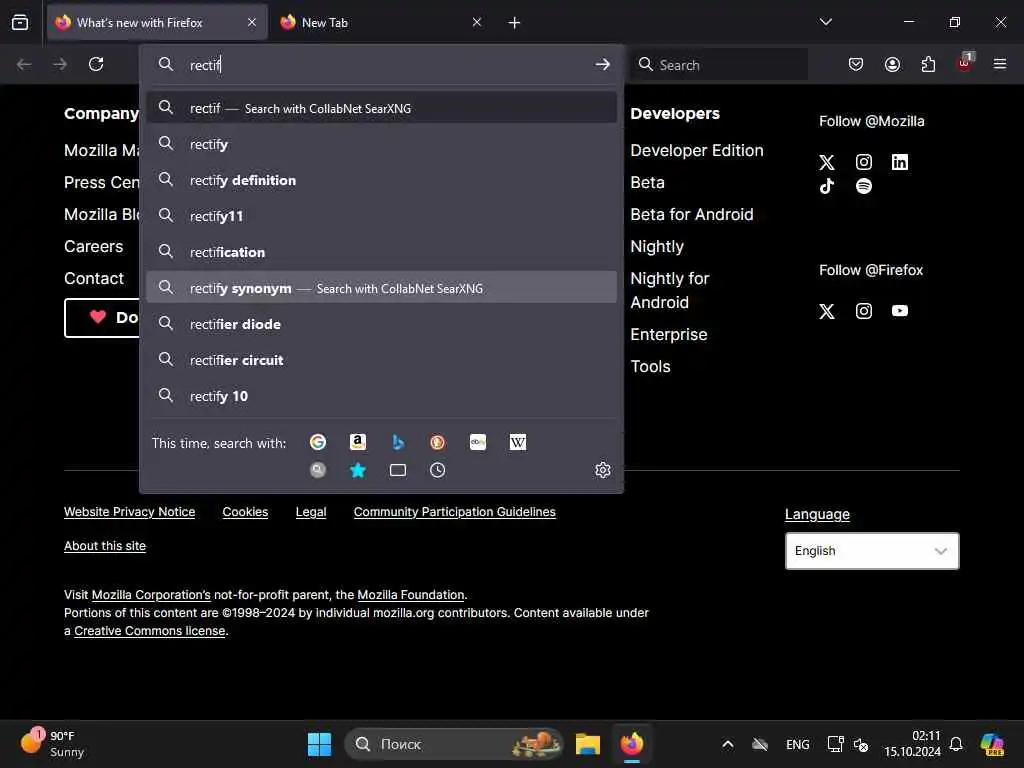Choose the plain "rectify" suggestion
Viewport: 1024px width, 768px height.
(381, 144)
